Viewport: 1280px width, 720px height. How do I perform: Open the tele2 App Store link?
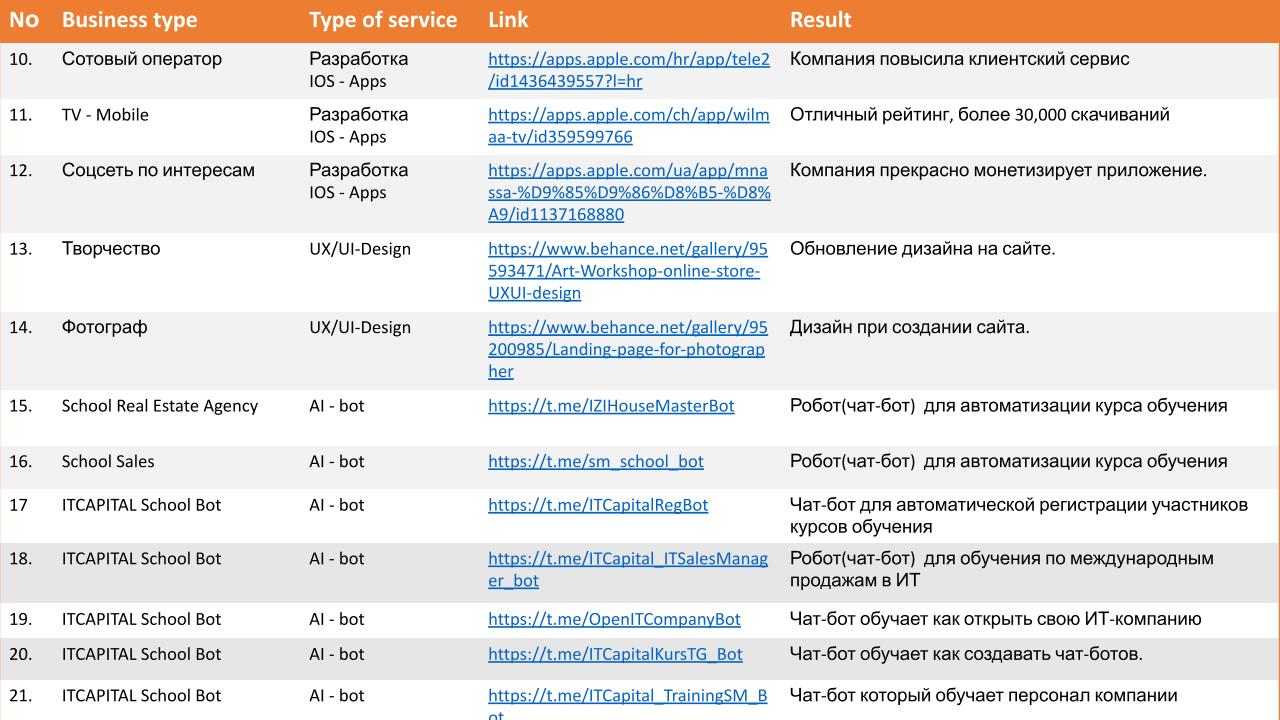629,70
